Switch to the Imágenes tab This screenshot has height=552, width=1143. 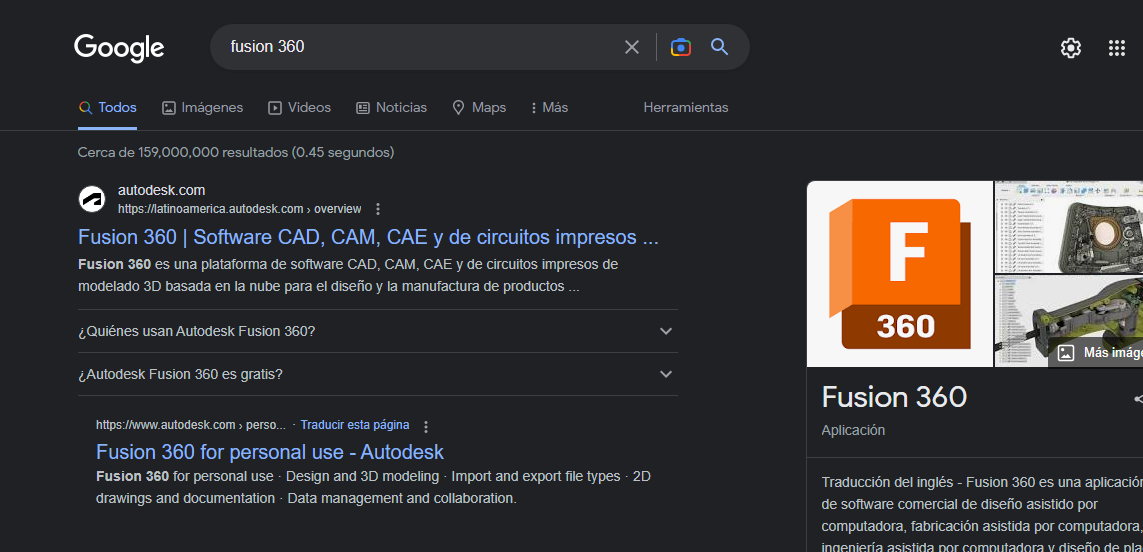[203, 107]
